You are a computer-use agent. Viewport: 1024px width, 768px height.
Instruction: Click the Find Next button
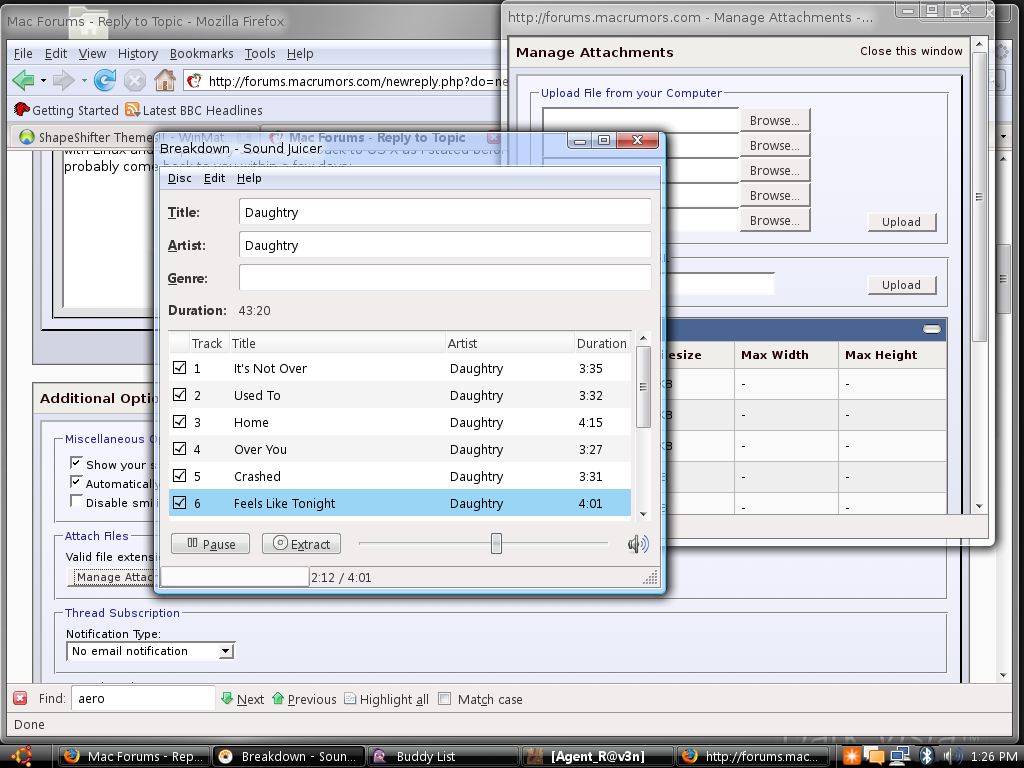[243, 699]
